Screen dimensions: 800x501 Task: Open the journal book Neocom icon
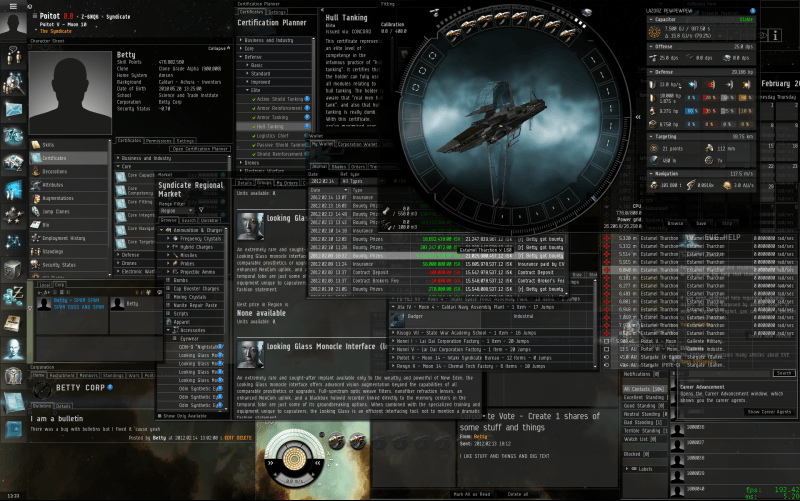pyautogui.click(x=13, y=322)
